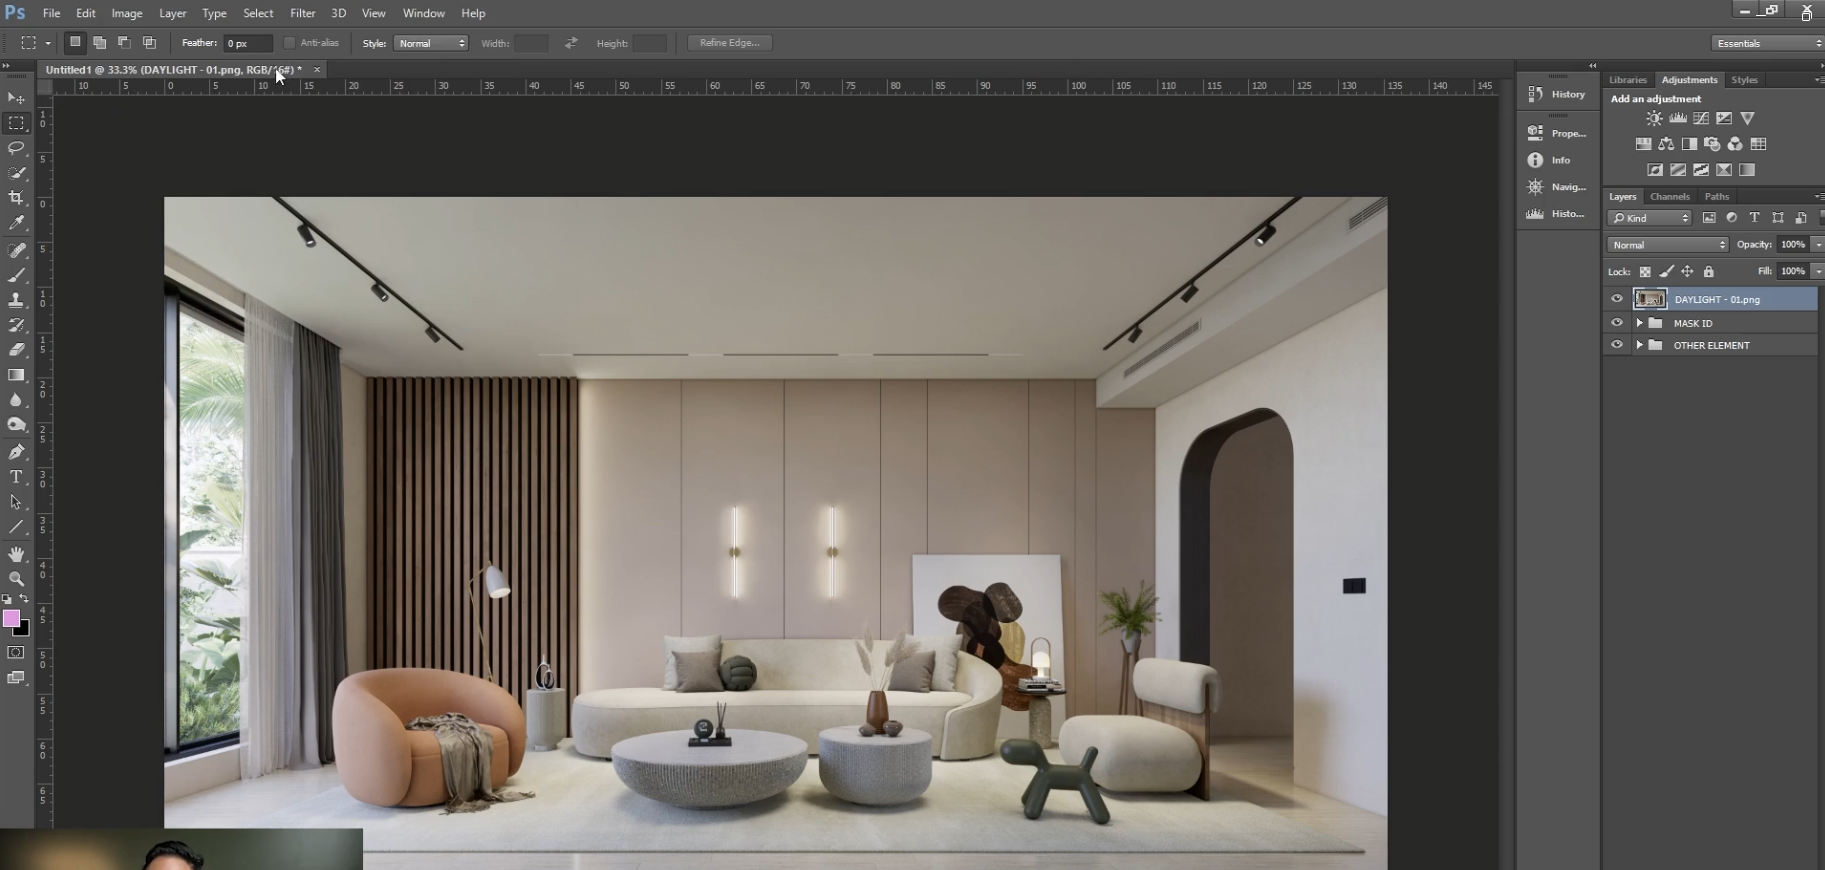Select the Pen tool
Image resolution: width=1825 pixels, height=870 pixels.
pyautogui.click(x=16, y=452)
